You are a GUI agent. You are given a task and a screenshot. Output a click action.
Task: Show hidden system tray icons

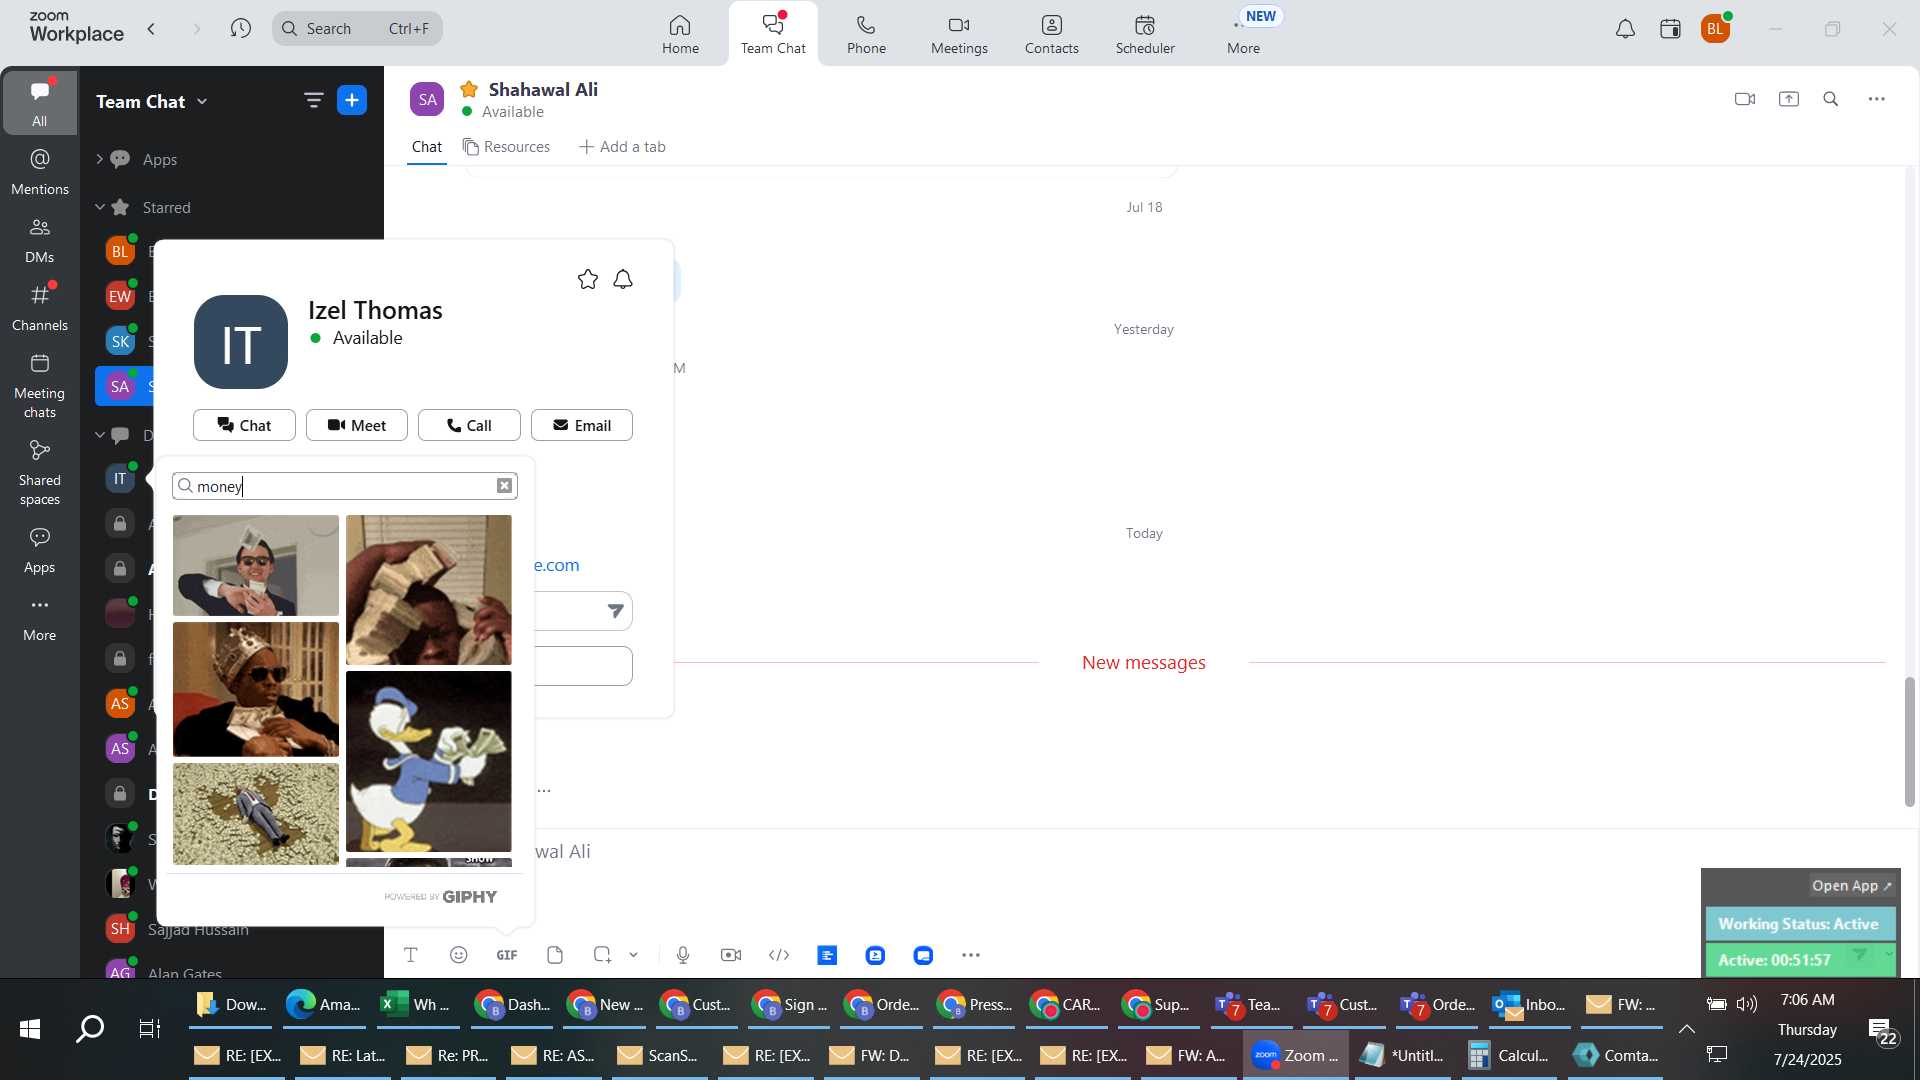[1687, 1029]
